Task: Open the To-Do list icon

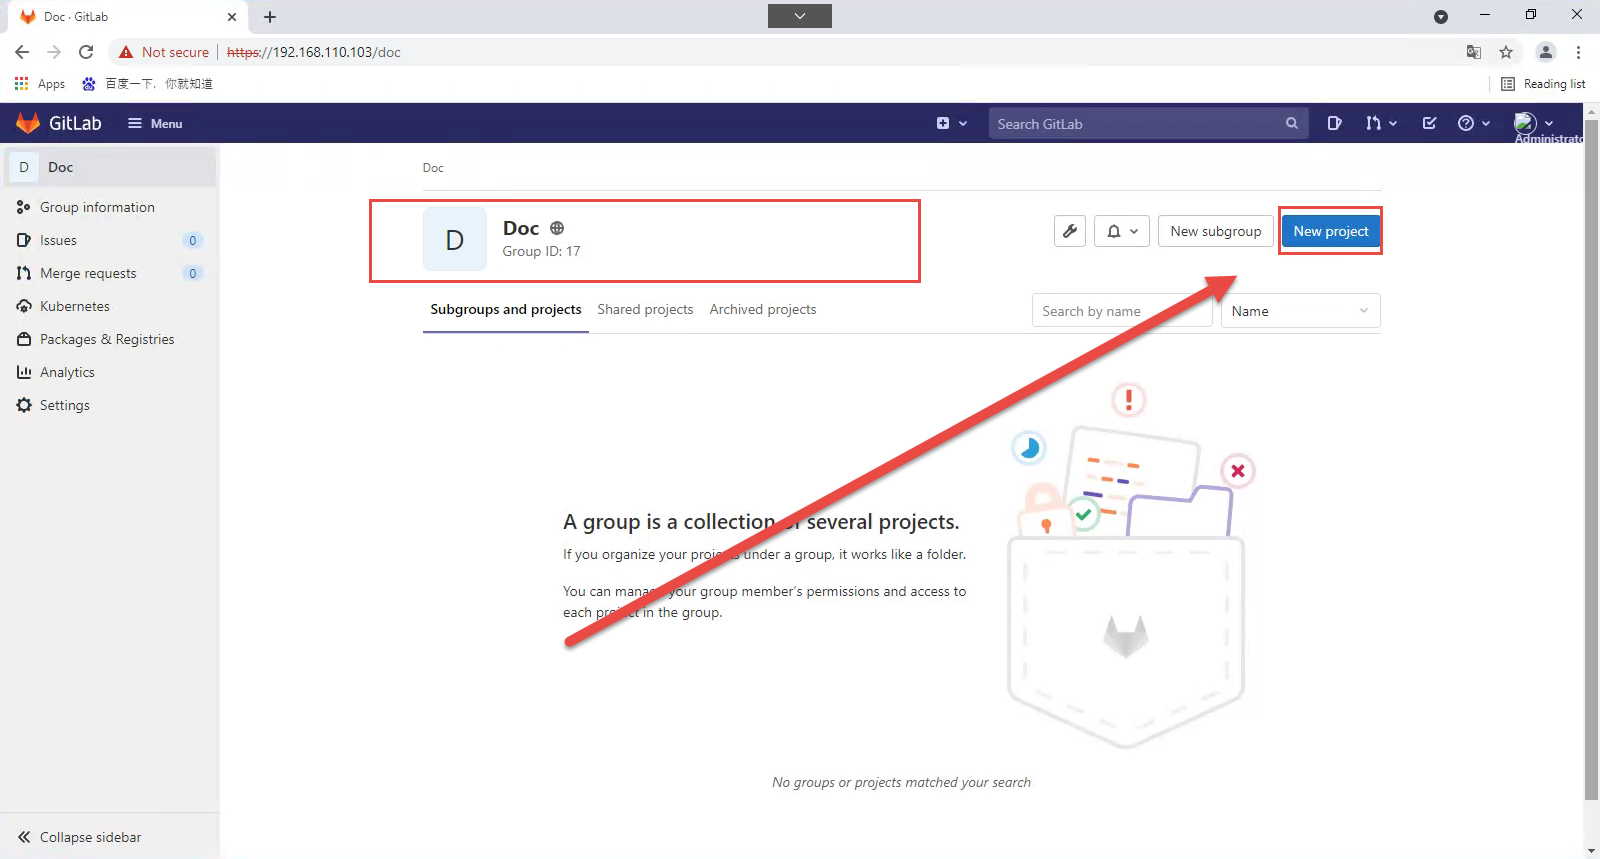Action: [x=1430, y=123]
